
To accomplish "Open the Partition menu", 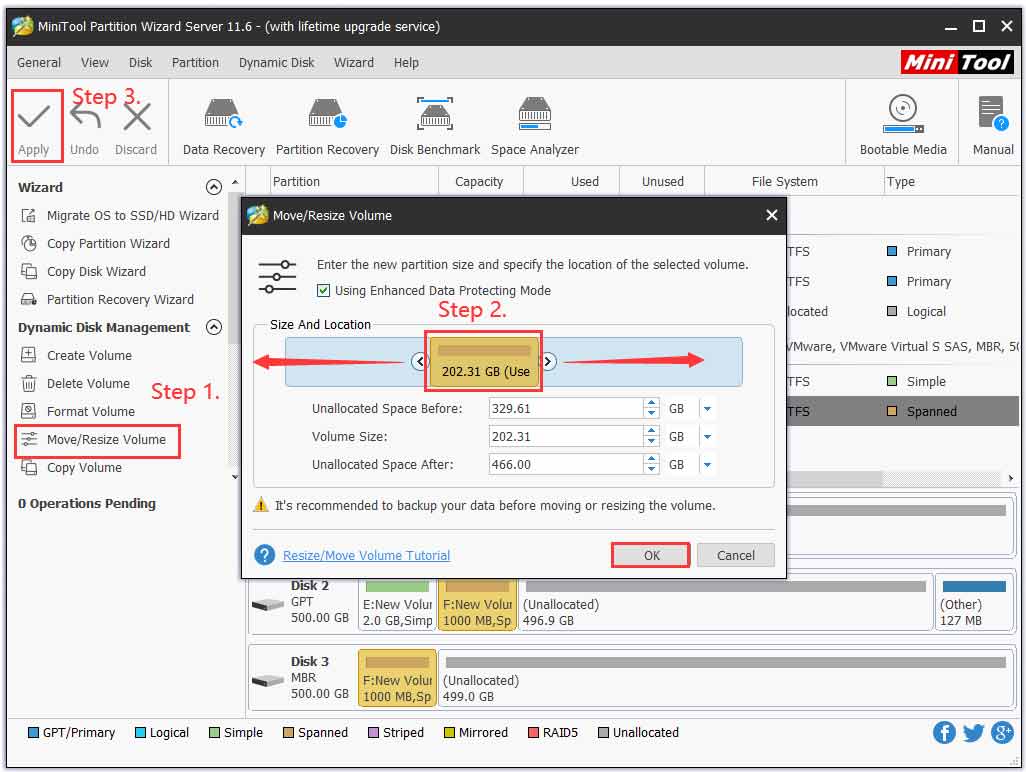I will tap(195, 63).
